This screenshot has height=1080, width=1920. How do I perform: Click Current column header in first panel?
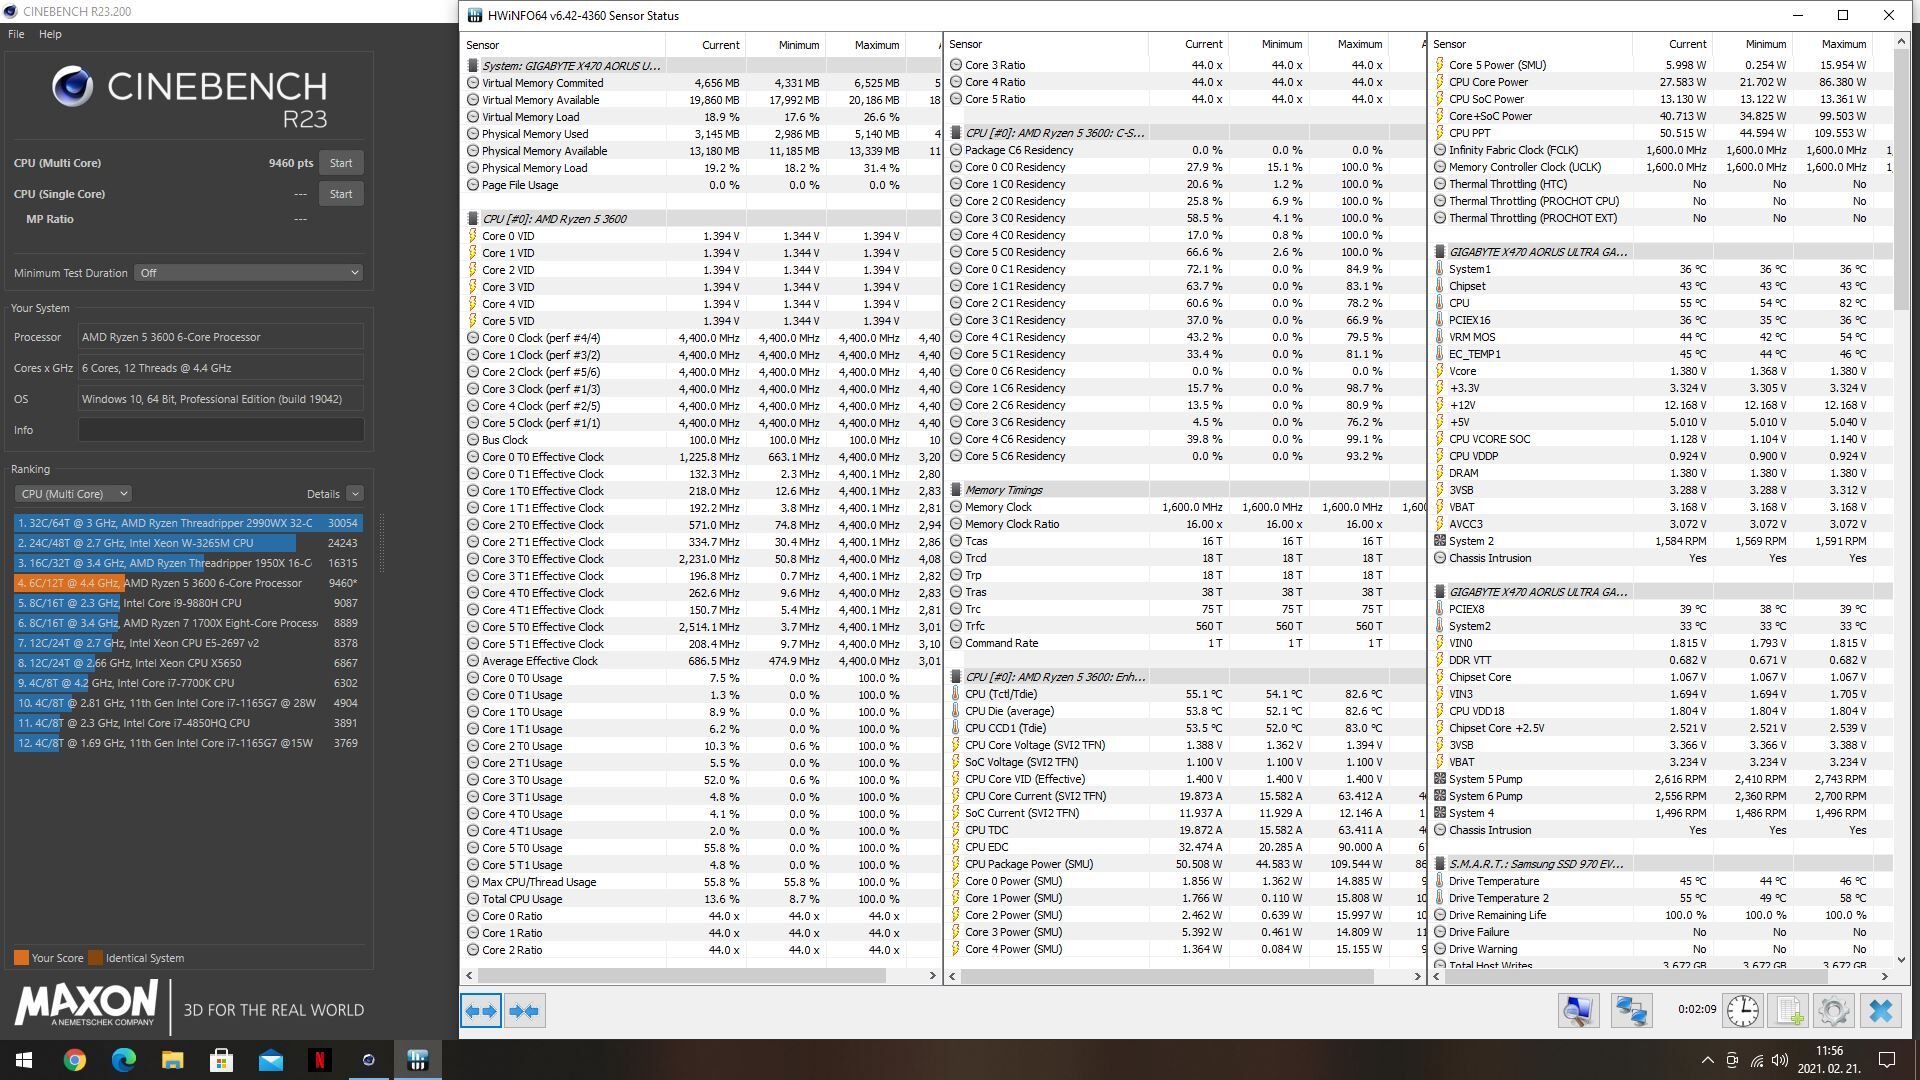705,45
